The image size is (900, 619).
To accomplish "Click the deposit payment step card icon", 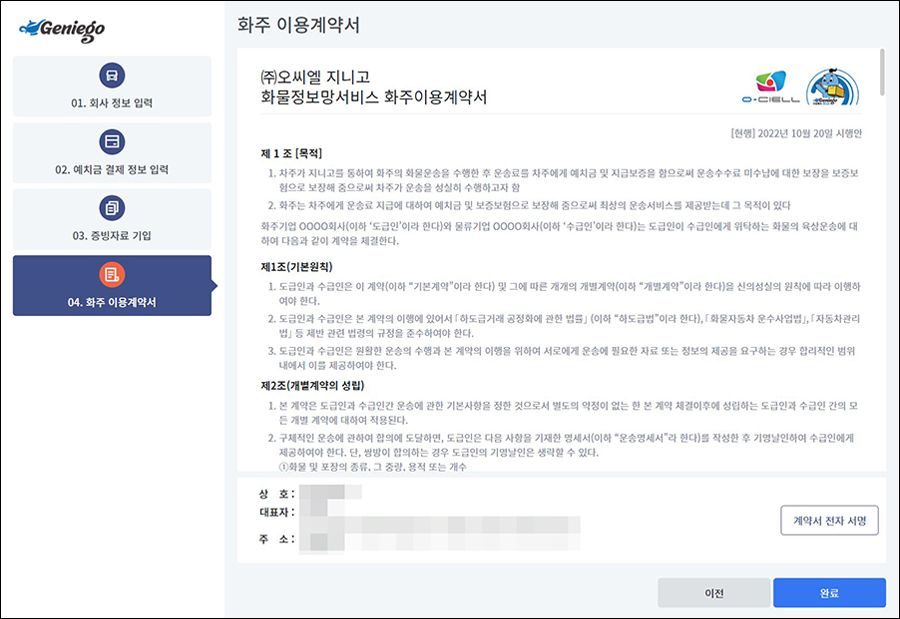I will pos(112,141).
